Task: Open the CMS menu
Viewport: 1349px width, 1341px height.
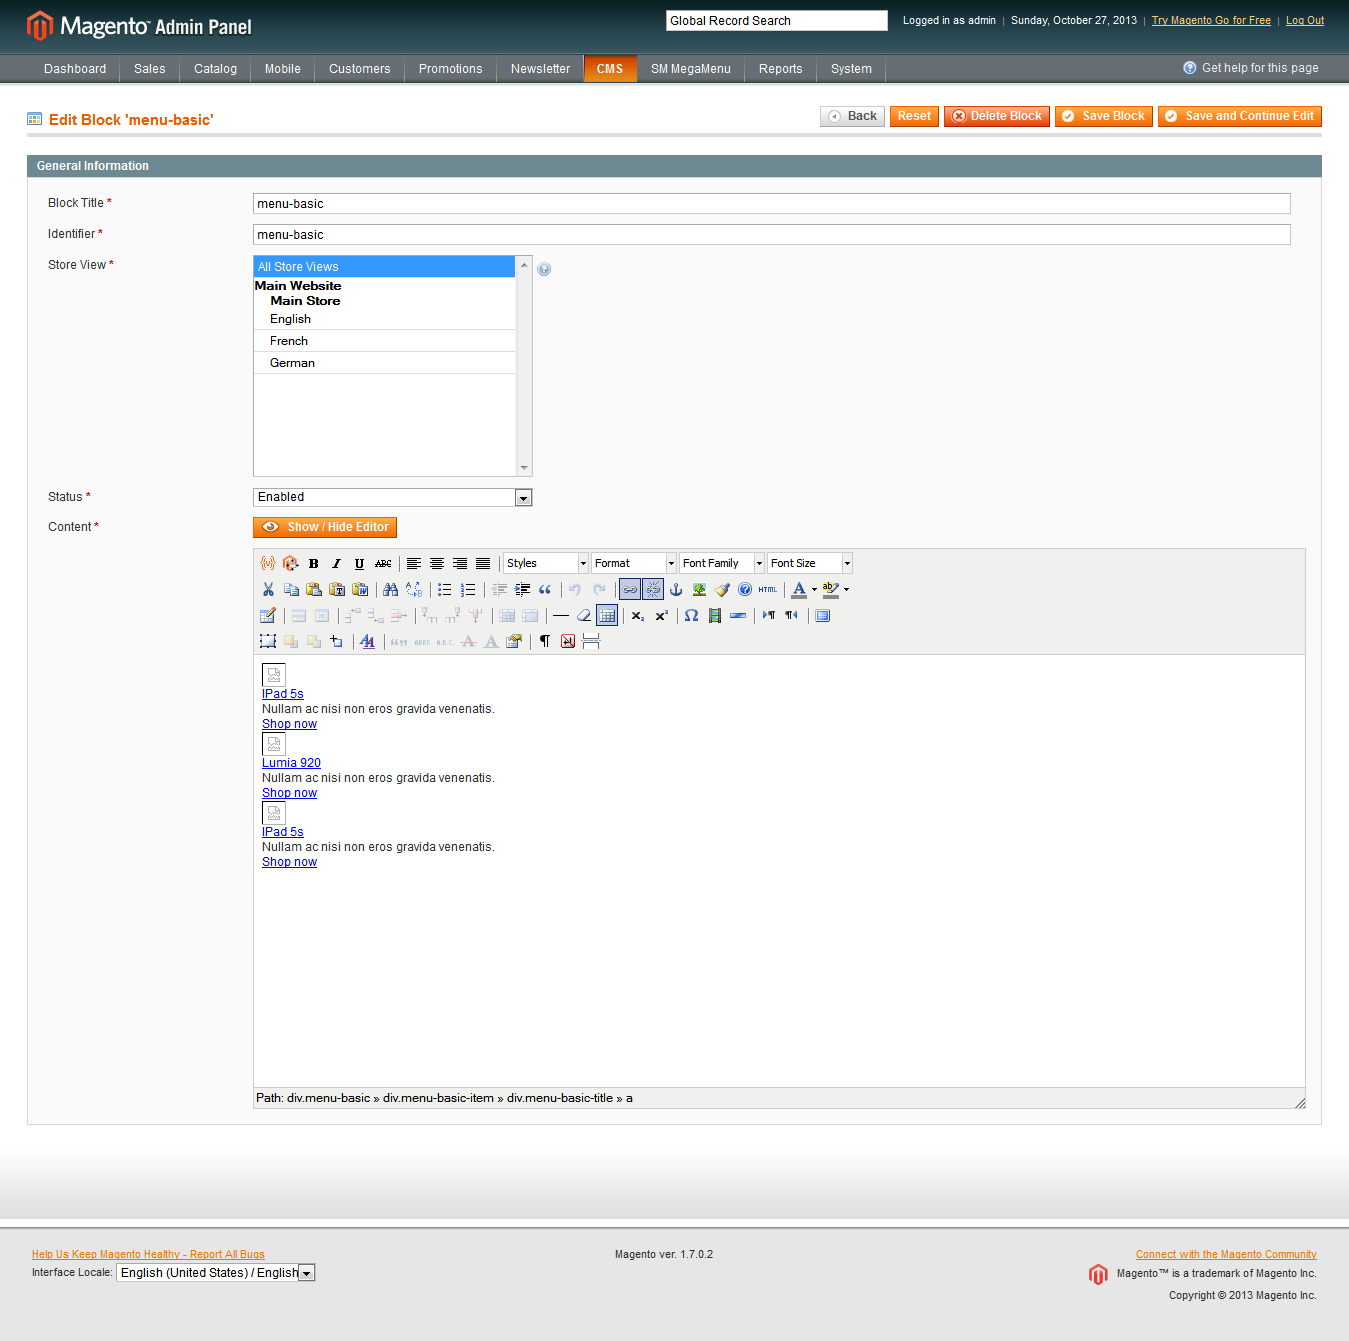Action: (610, 69)
